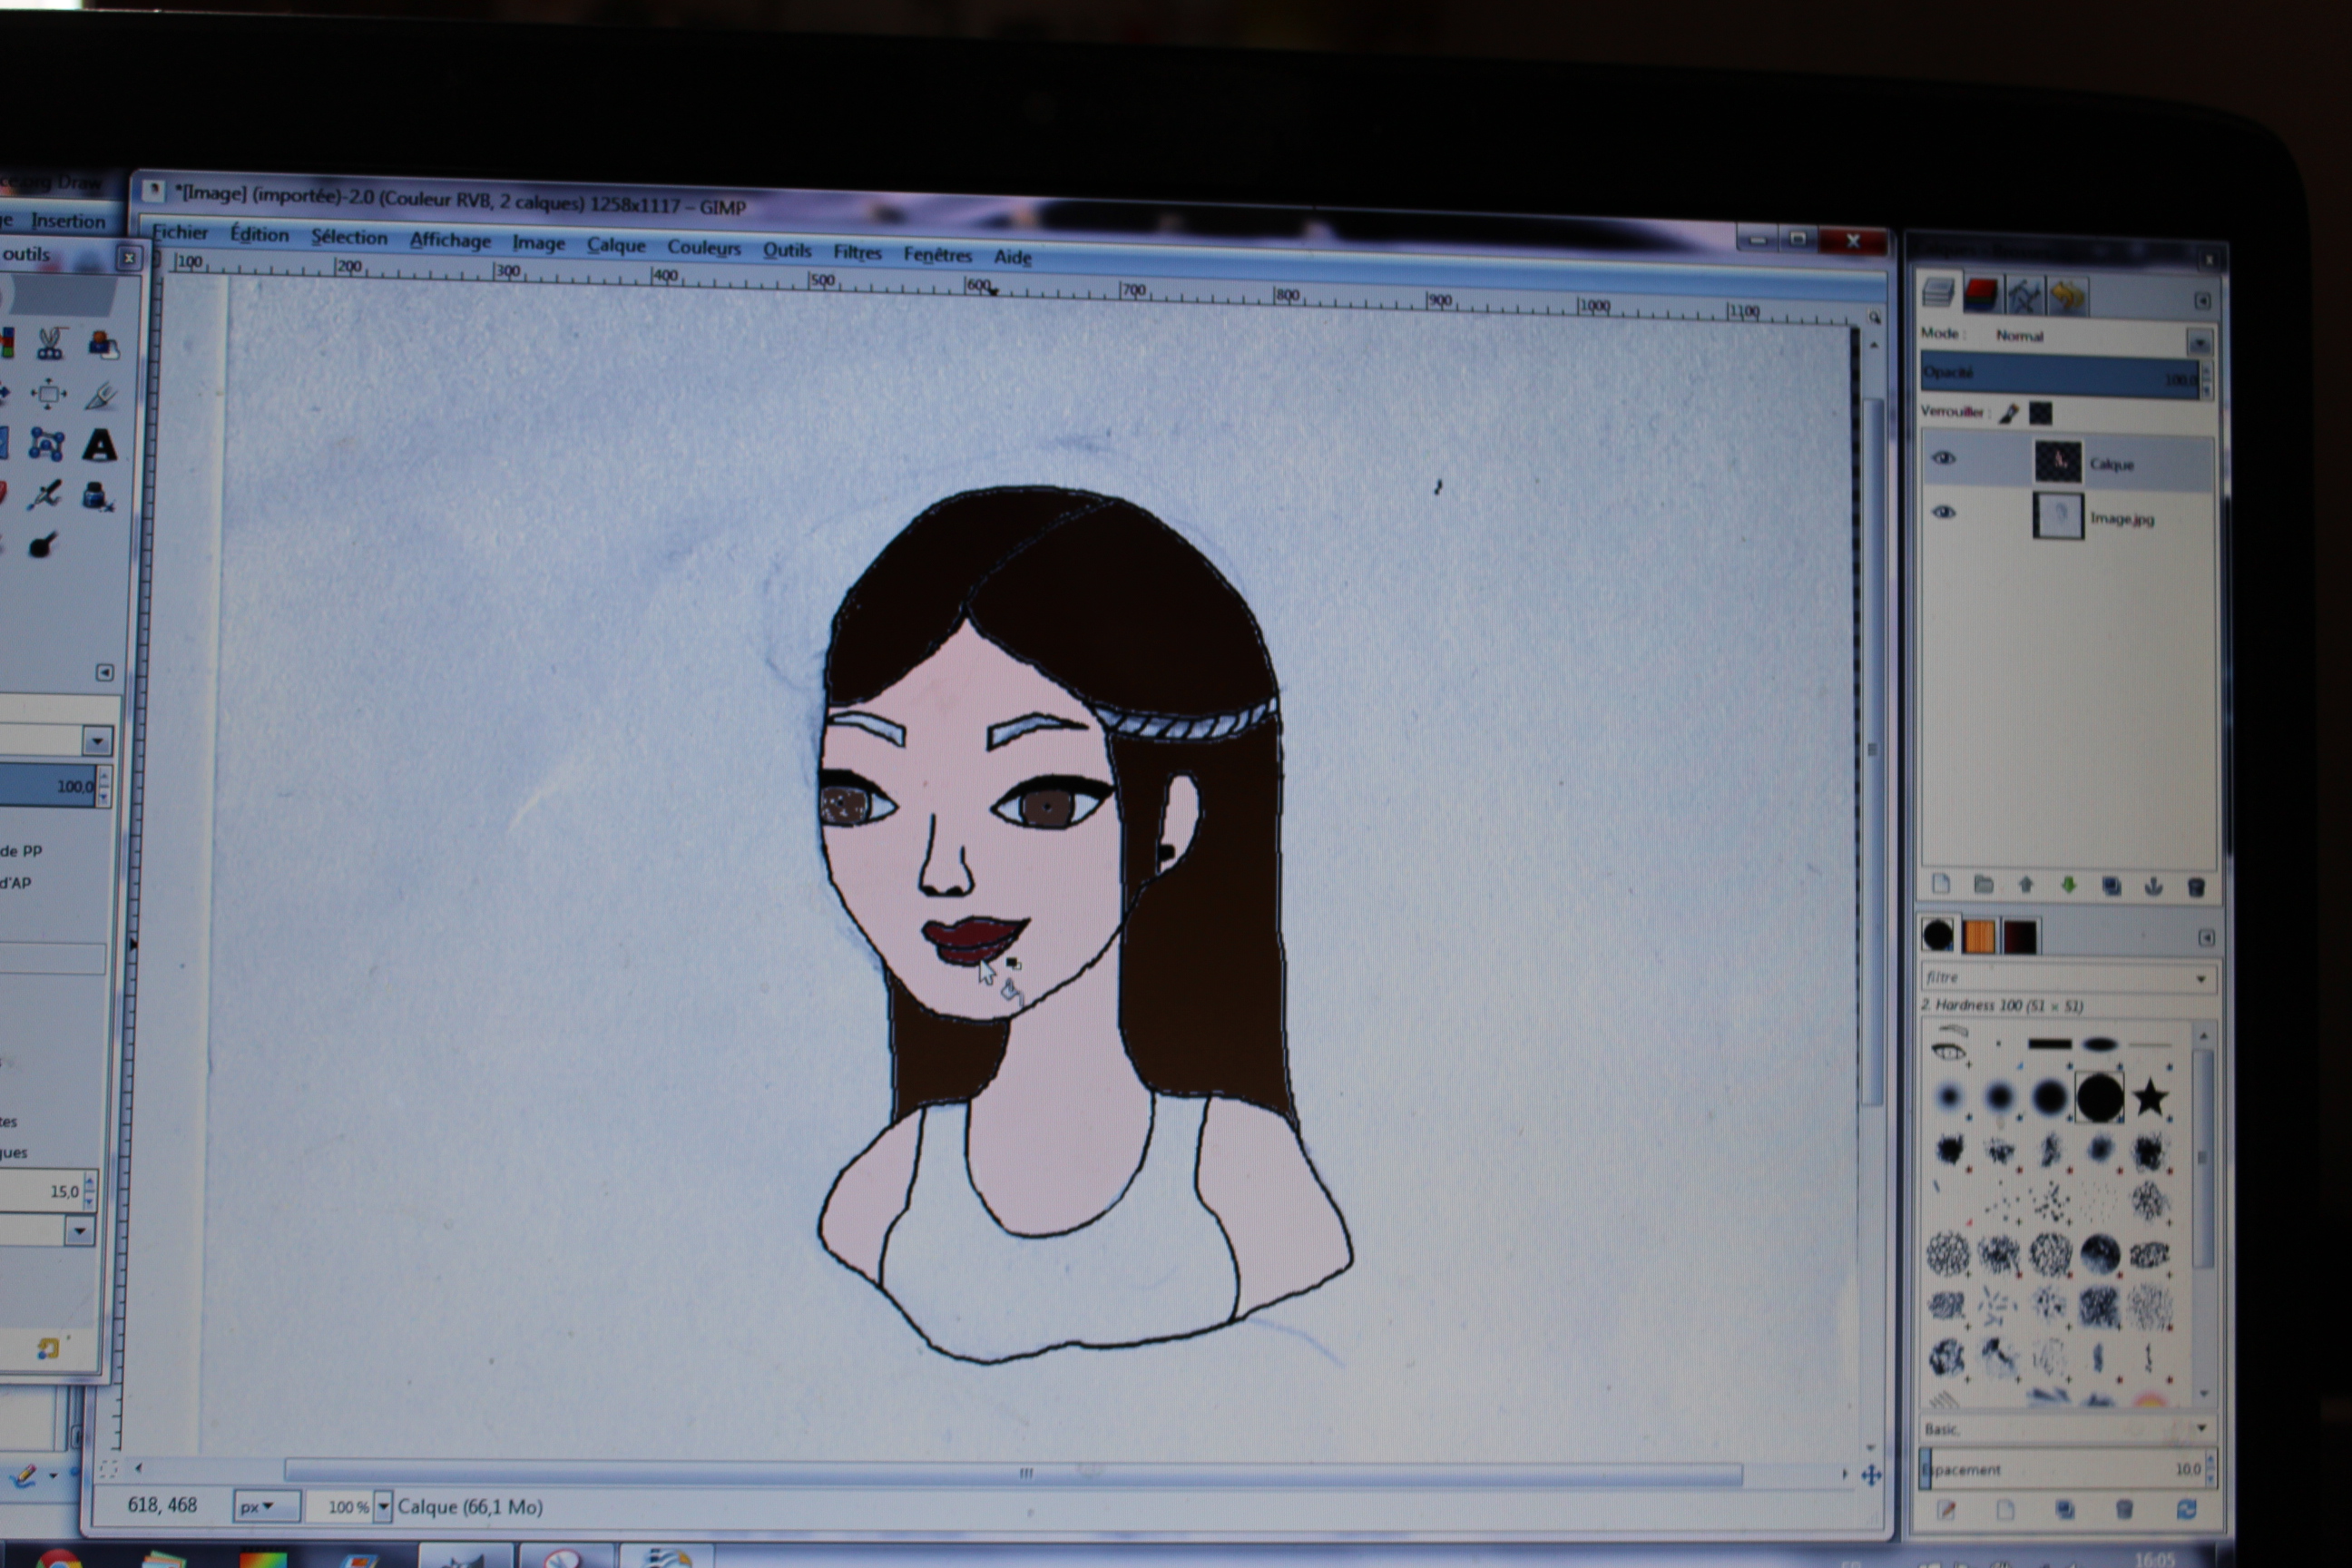
Task: Open the Calque menu
Action: (x=615, y=245)
